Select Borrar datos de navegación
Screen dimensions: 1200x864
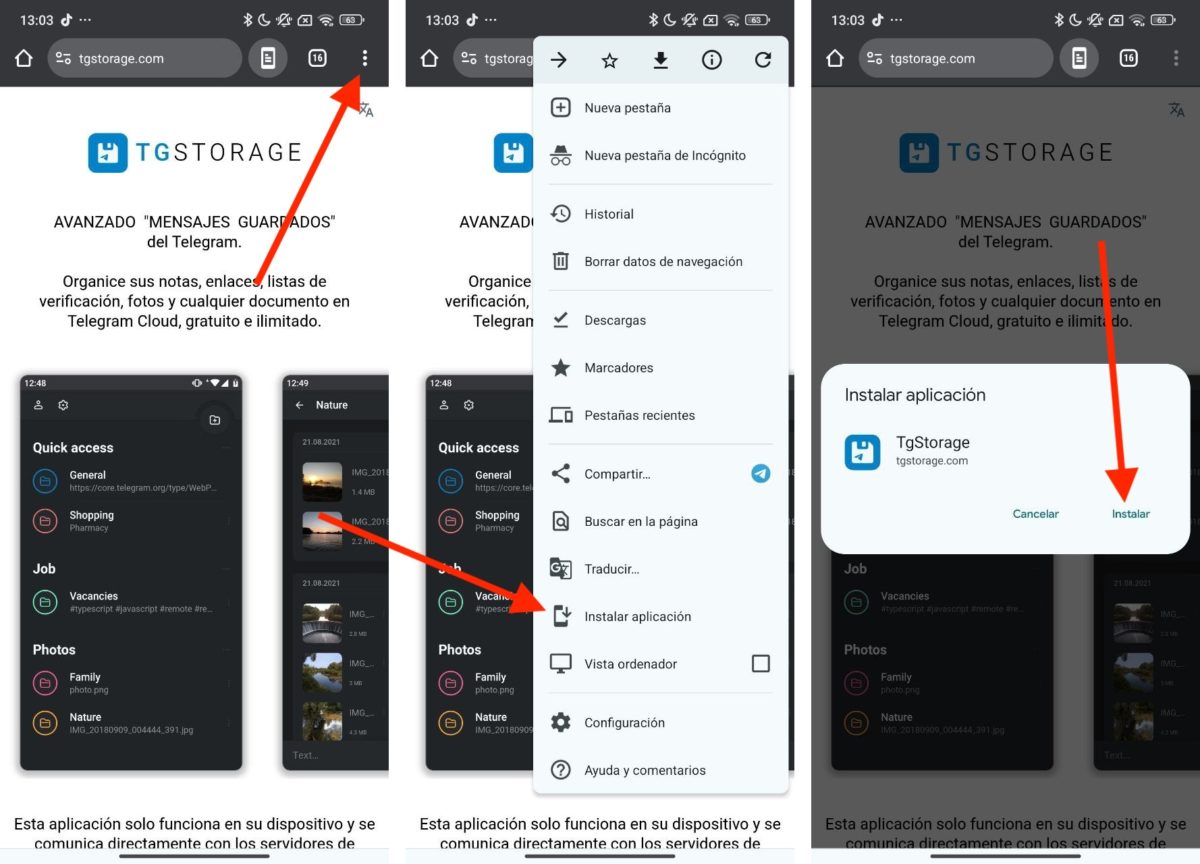click(661, 261)
